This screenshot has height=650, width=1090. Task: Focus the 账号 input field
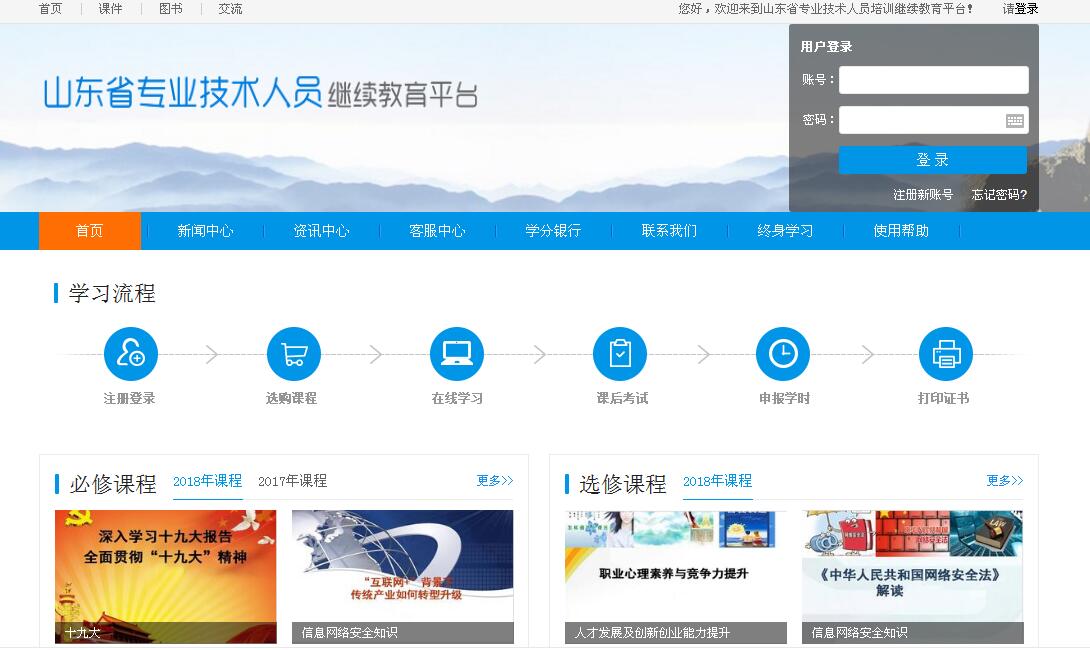933,80
